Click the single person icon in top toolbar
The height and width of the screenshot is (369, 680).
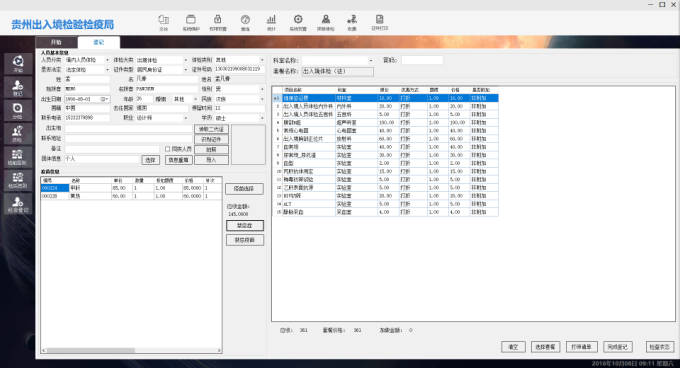(326, 20)
